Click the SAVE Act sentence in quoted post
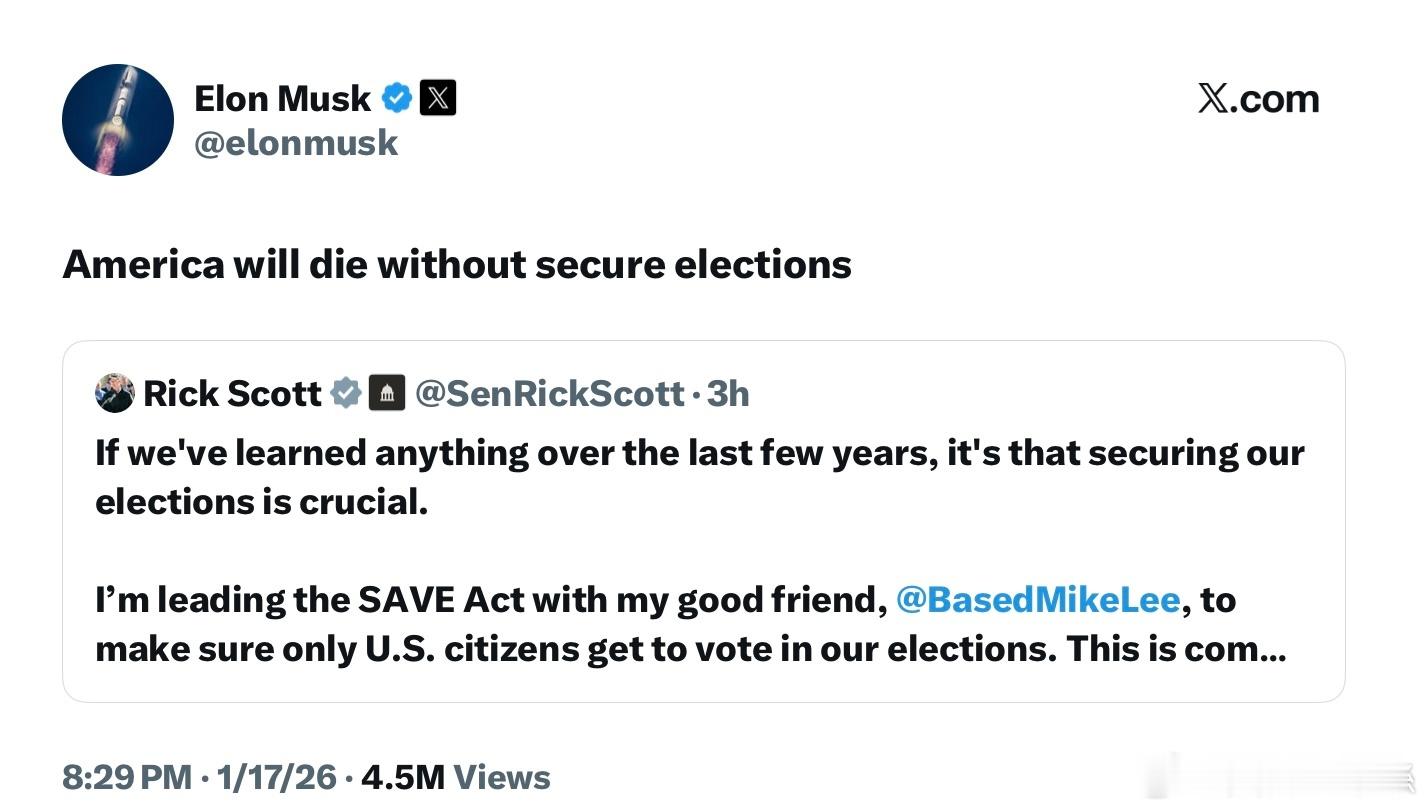Viewport: 1428px width, 812px height. tap(490, 600)
